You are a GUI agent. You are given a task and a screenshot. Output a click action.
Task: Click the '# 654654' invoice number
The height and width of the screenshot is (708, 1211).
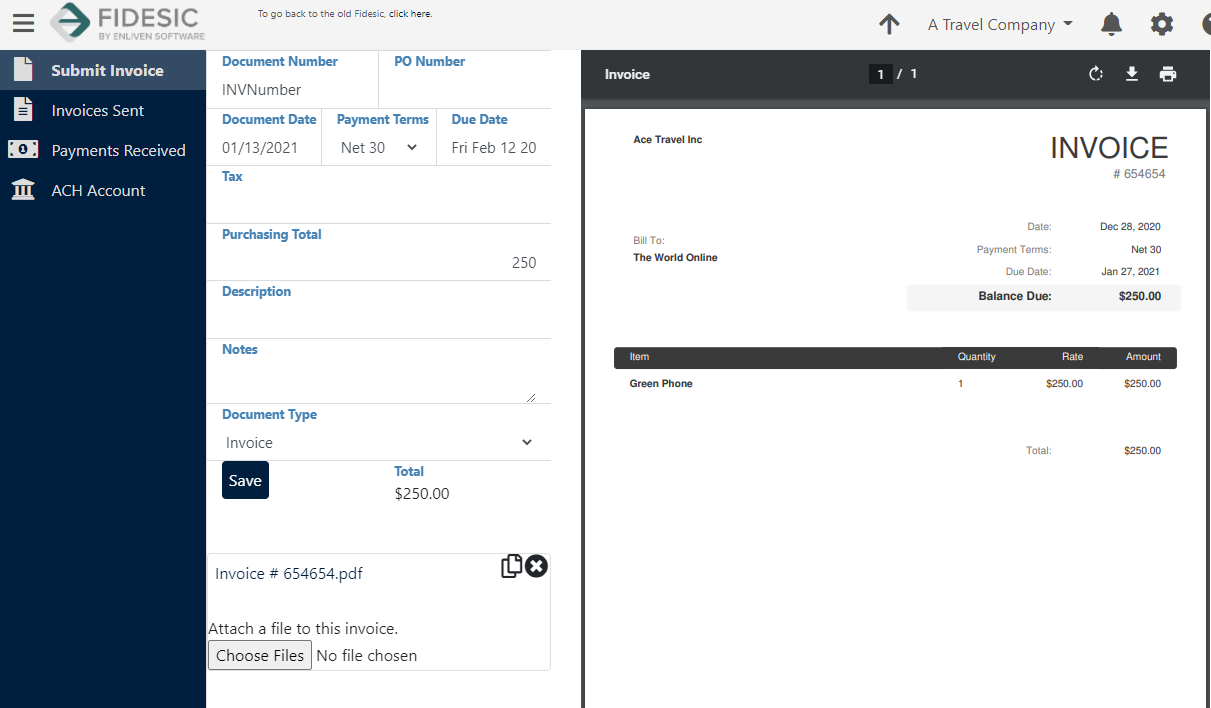point(1139,174)
